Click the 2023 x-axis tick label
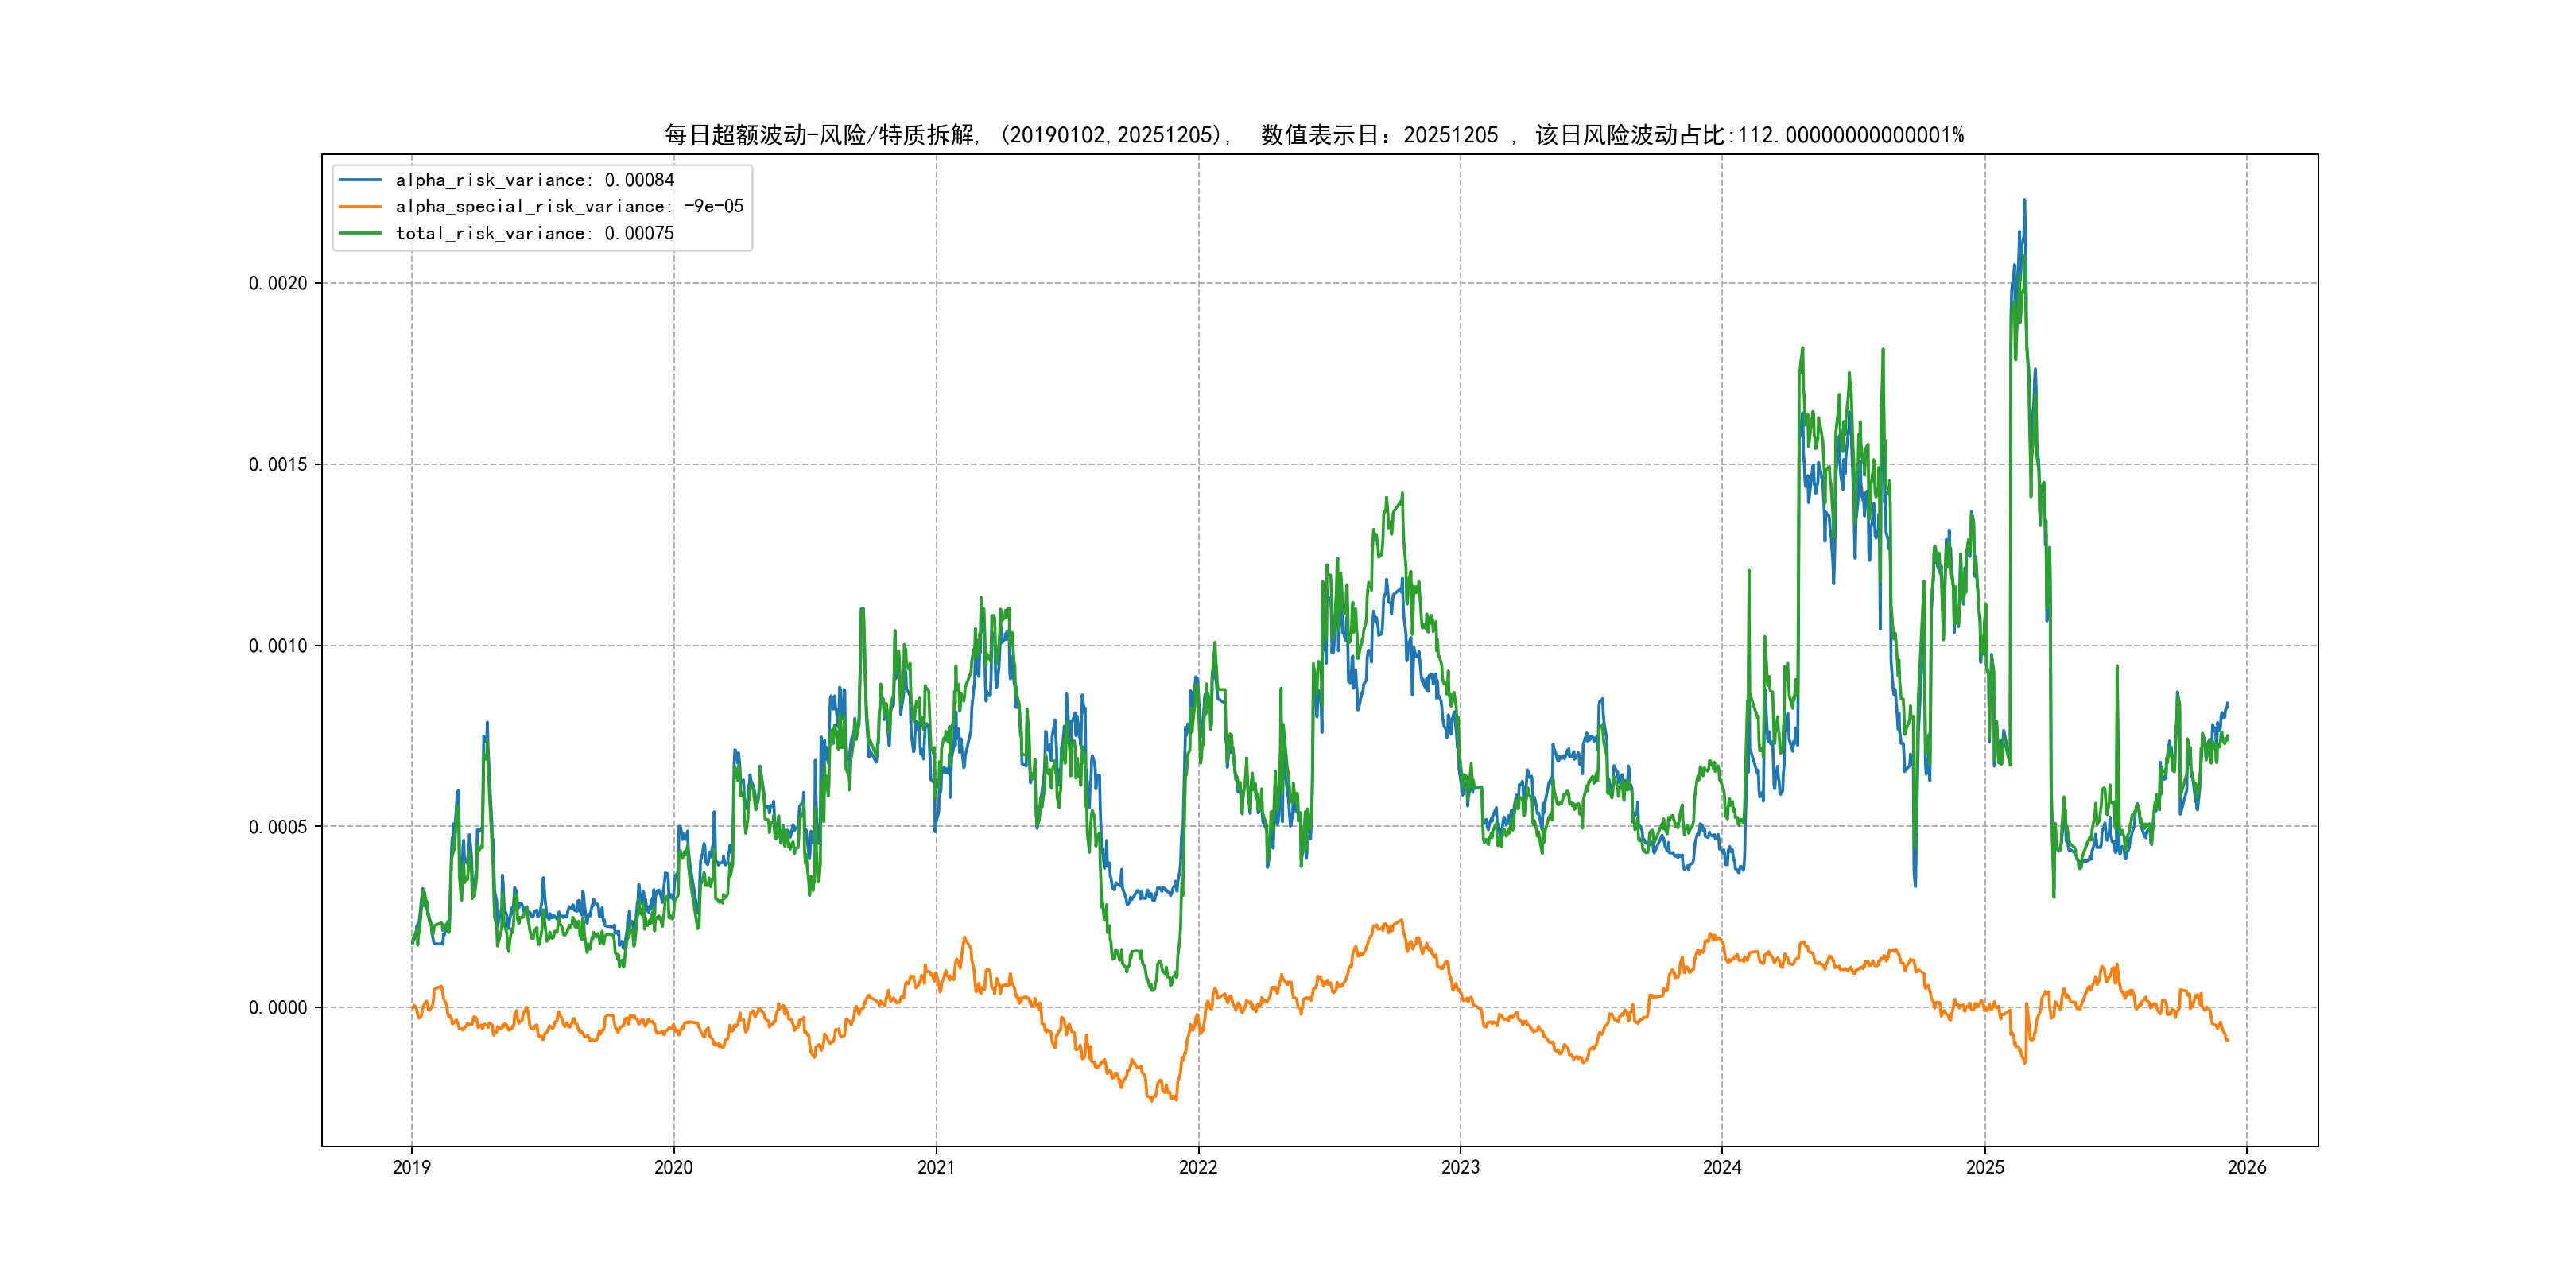The height and width of the screenshot is (1288, 2576). 1460,1167
